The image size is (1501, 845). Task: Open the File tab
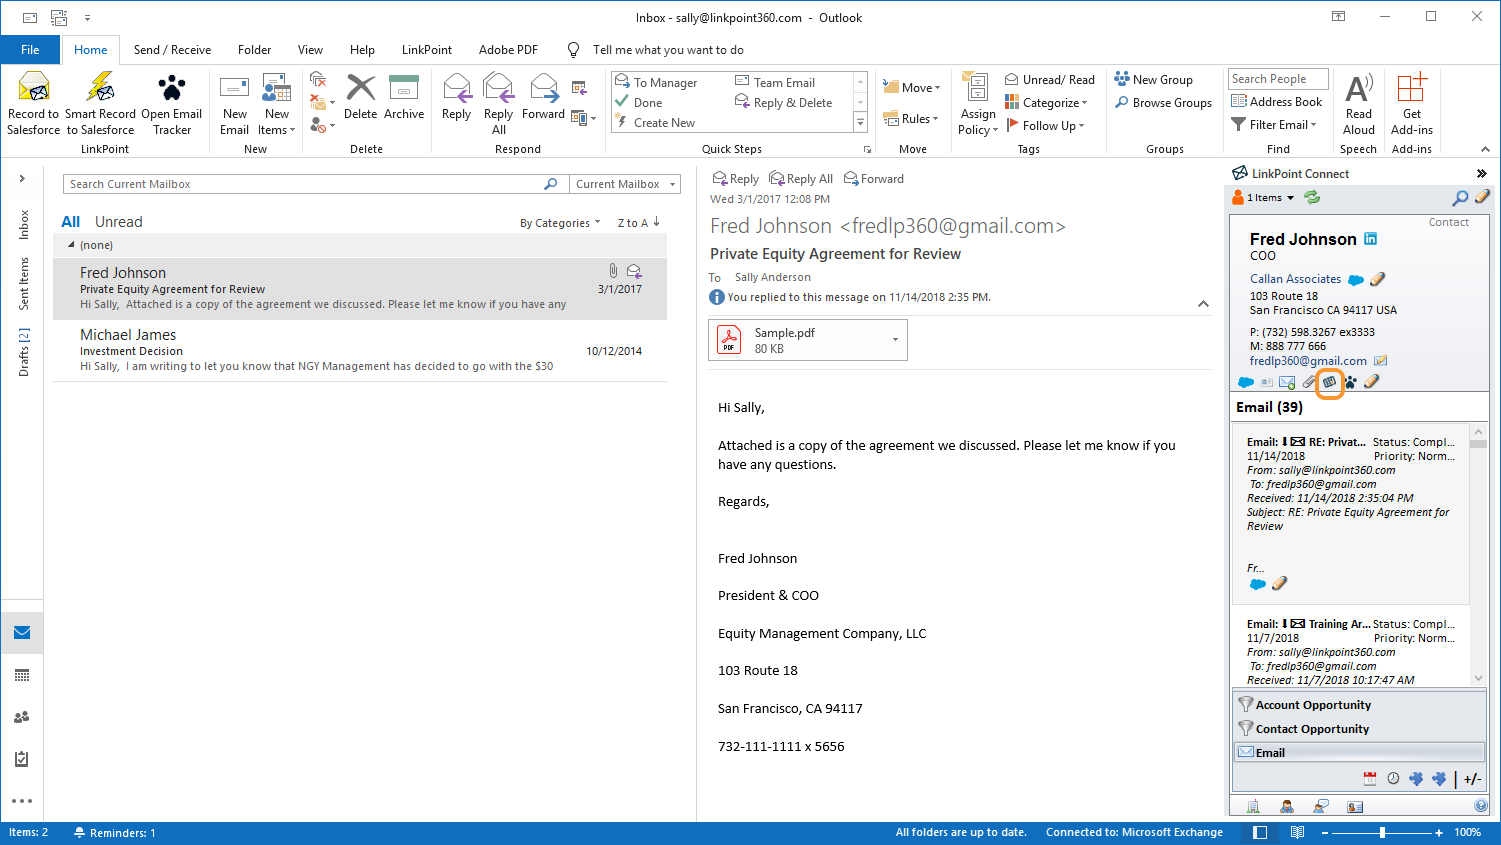tap(30, 50)
